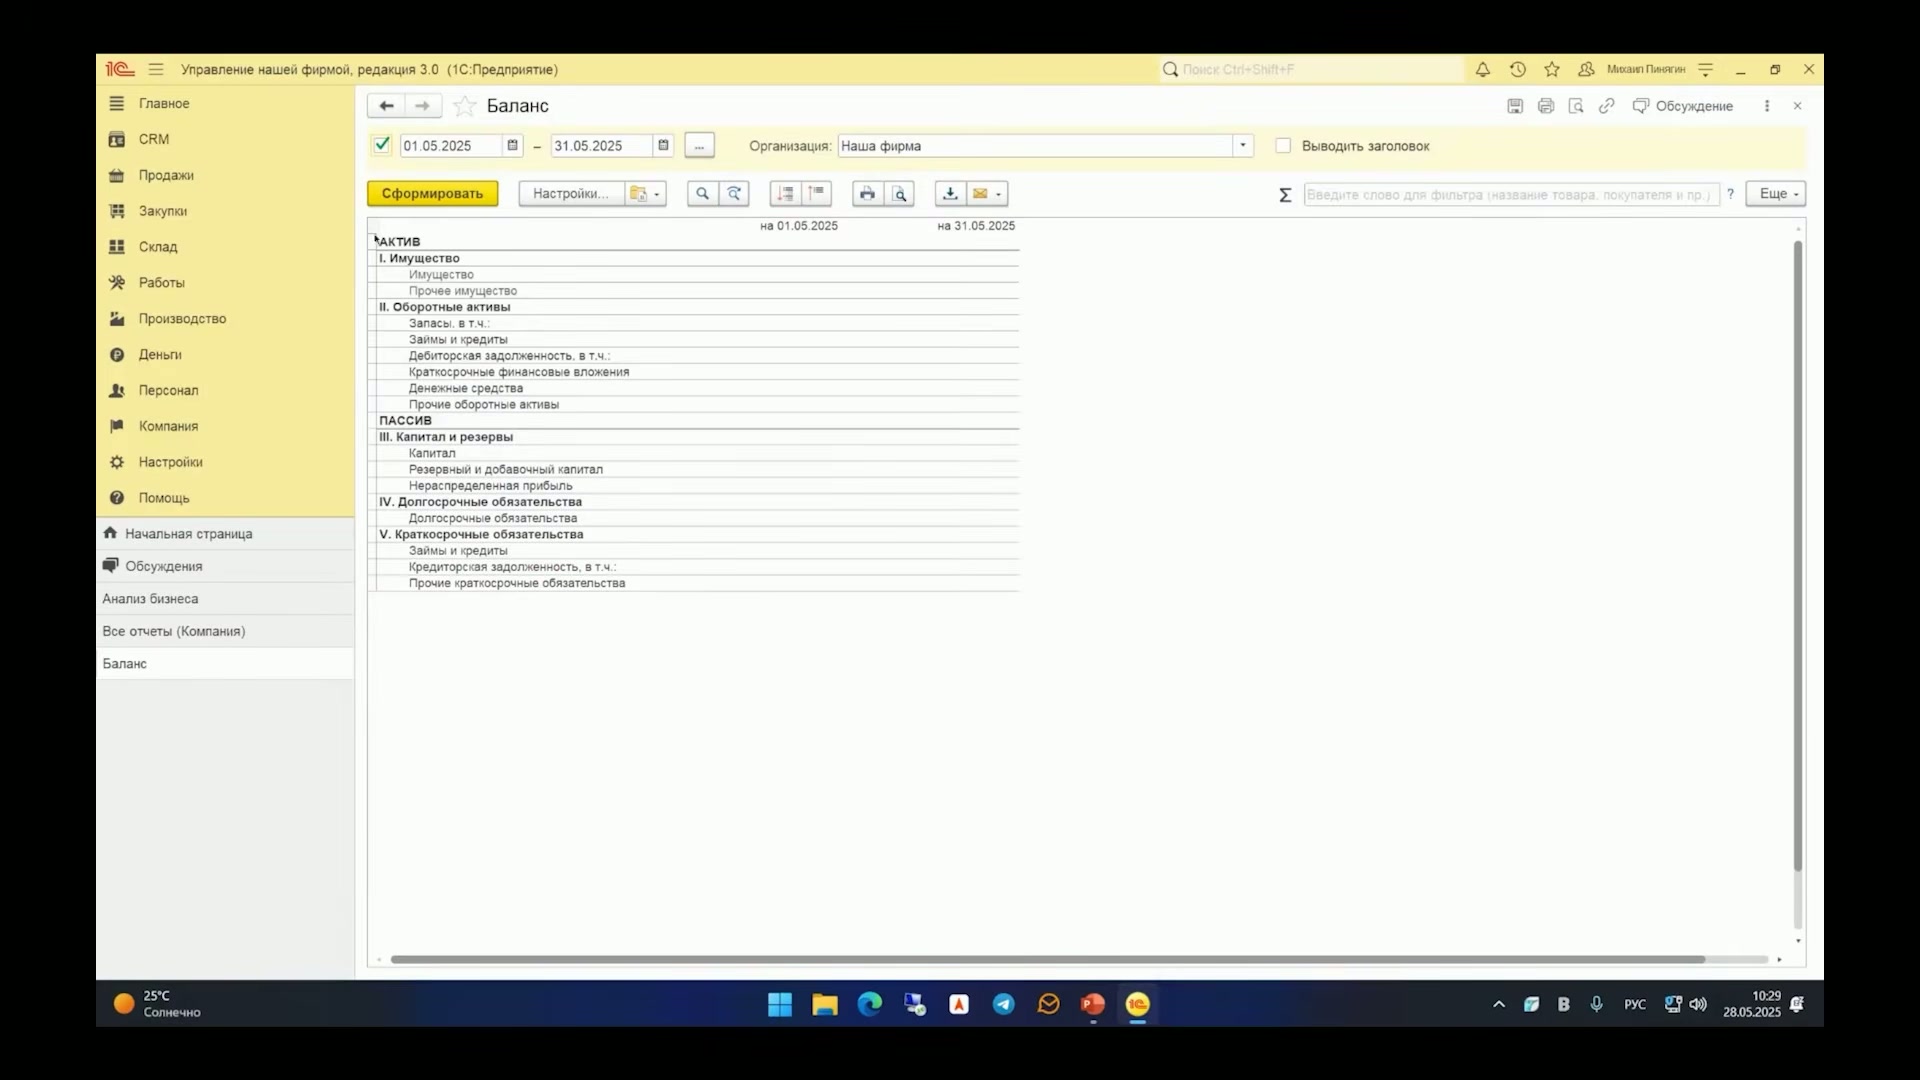
Task: Click the vertical scrollbar of report
Action: (x=1798, y=555)
